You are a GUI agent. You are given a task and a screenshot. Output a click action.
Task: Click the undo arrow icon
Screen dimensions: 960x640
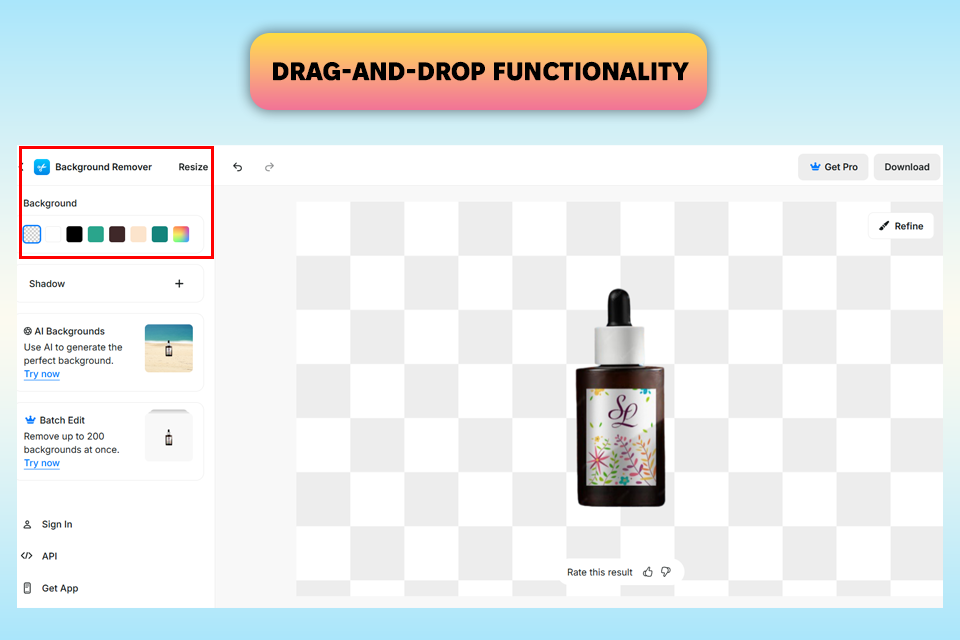coord(238,167)
